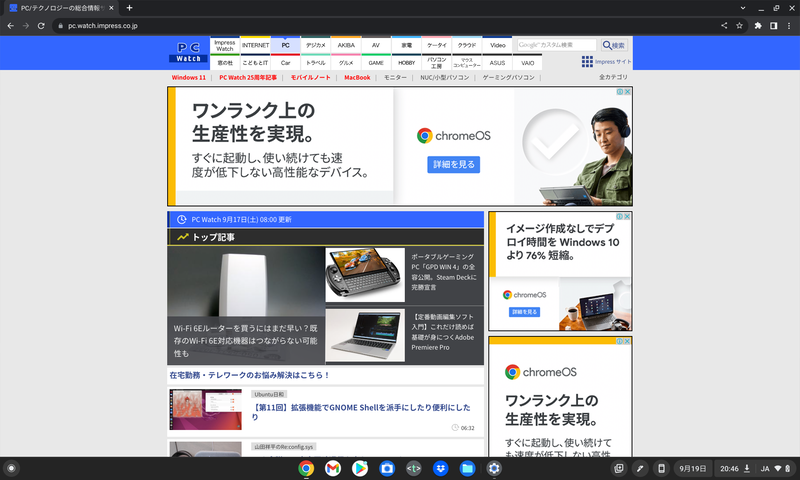Toggle the Chrome side panel
Viewport: 800px width, 480px height.
pyautogui.click(x=773, y=26)
